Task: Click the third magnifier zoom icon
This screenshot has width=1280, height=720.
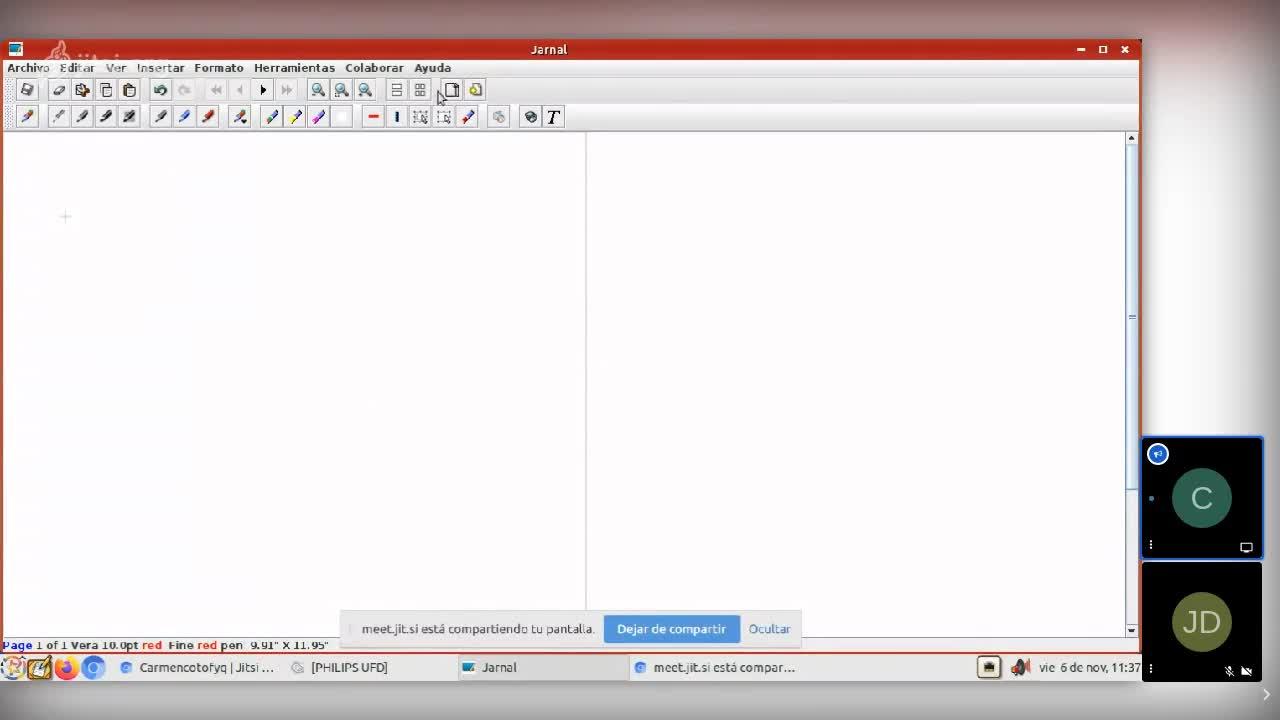Action: [x=365, y=90]
